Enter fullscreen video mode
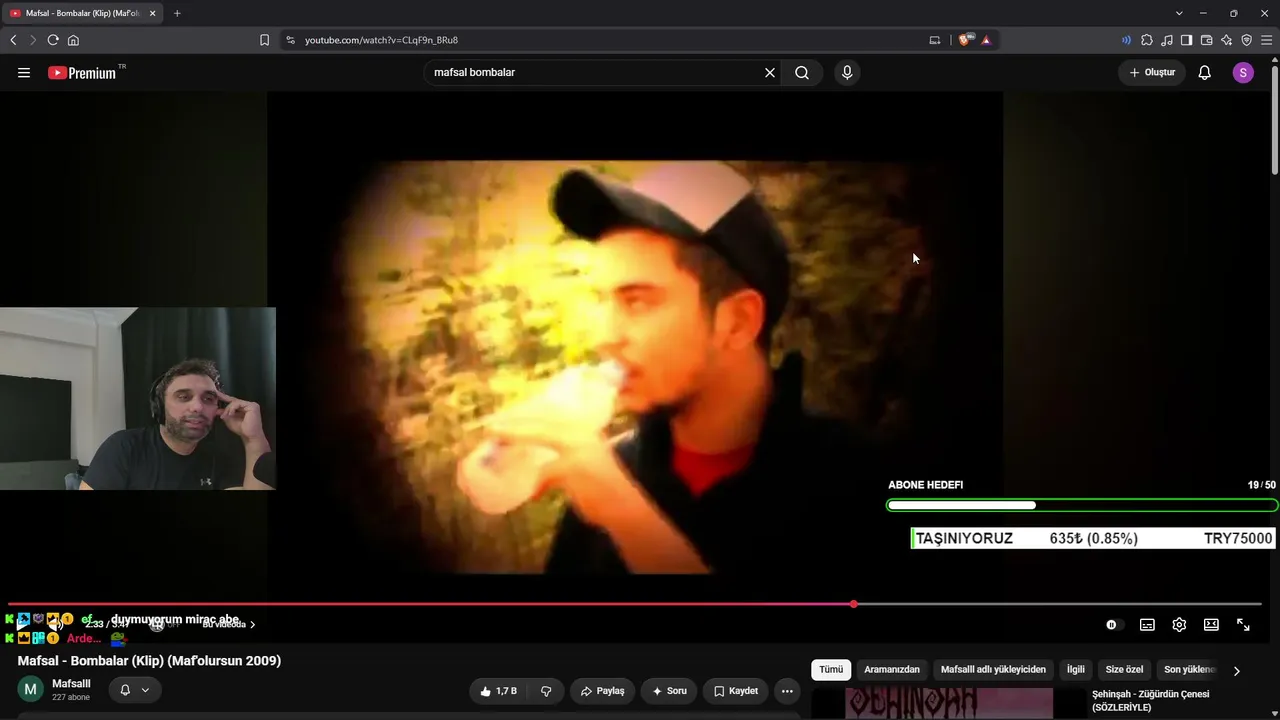The height and width of the screenshot is (720, 1280). click(x=1243, y=625)
